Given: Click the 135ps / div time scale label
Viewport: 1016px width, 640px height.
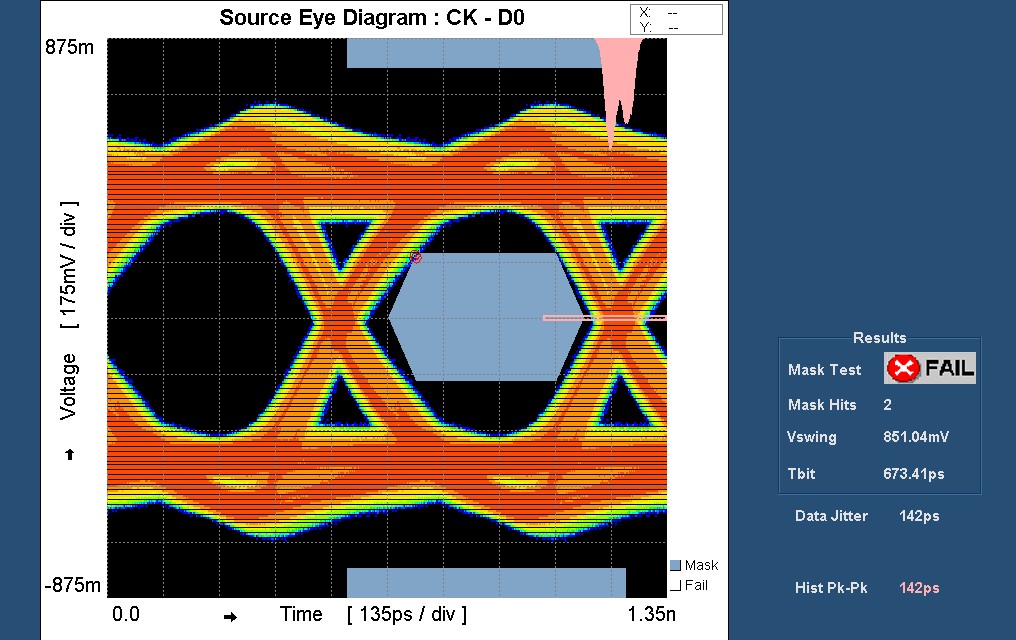Looking at the screenshot, I should [x=407, y=614].
